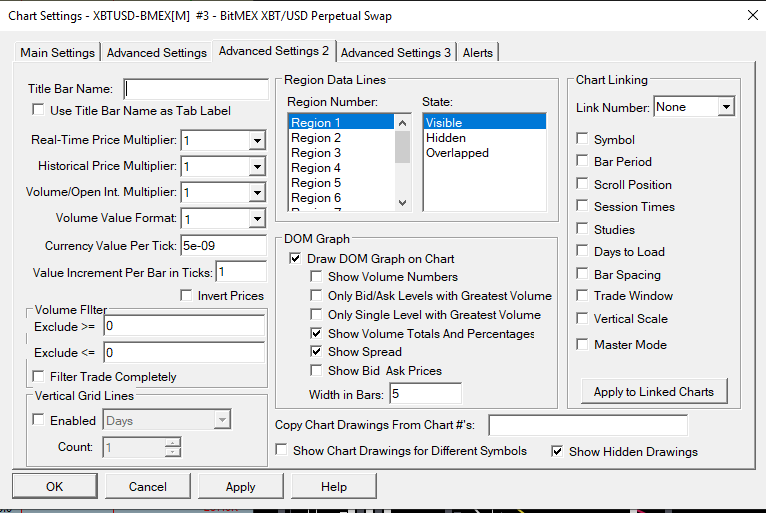Check the Studies linking option
The width and height of the screenshot is (766, 513).
582,229
